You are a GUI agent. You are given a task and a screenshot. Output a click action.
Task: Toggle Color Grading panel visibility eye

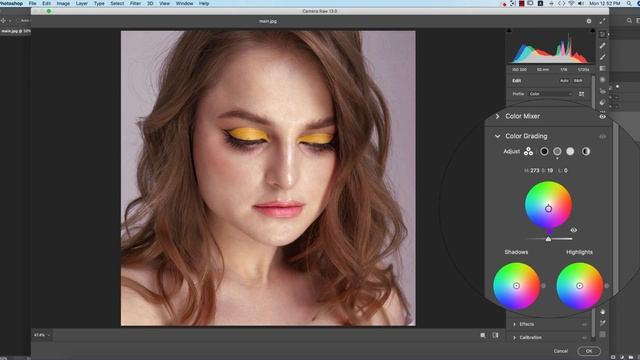pos(602,136)
